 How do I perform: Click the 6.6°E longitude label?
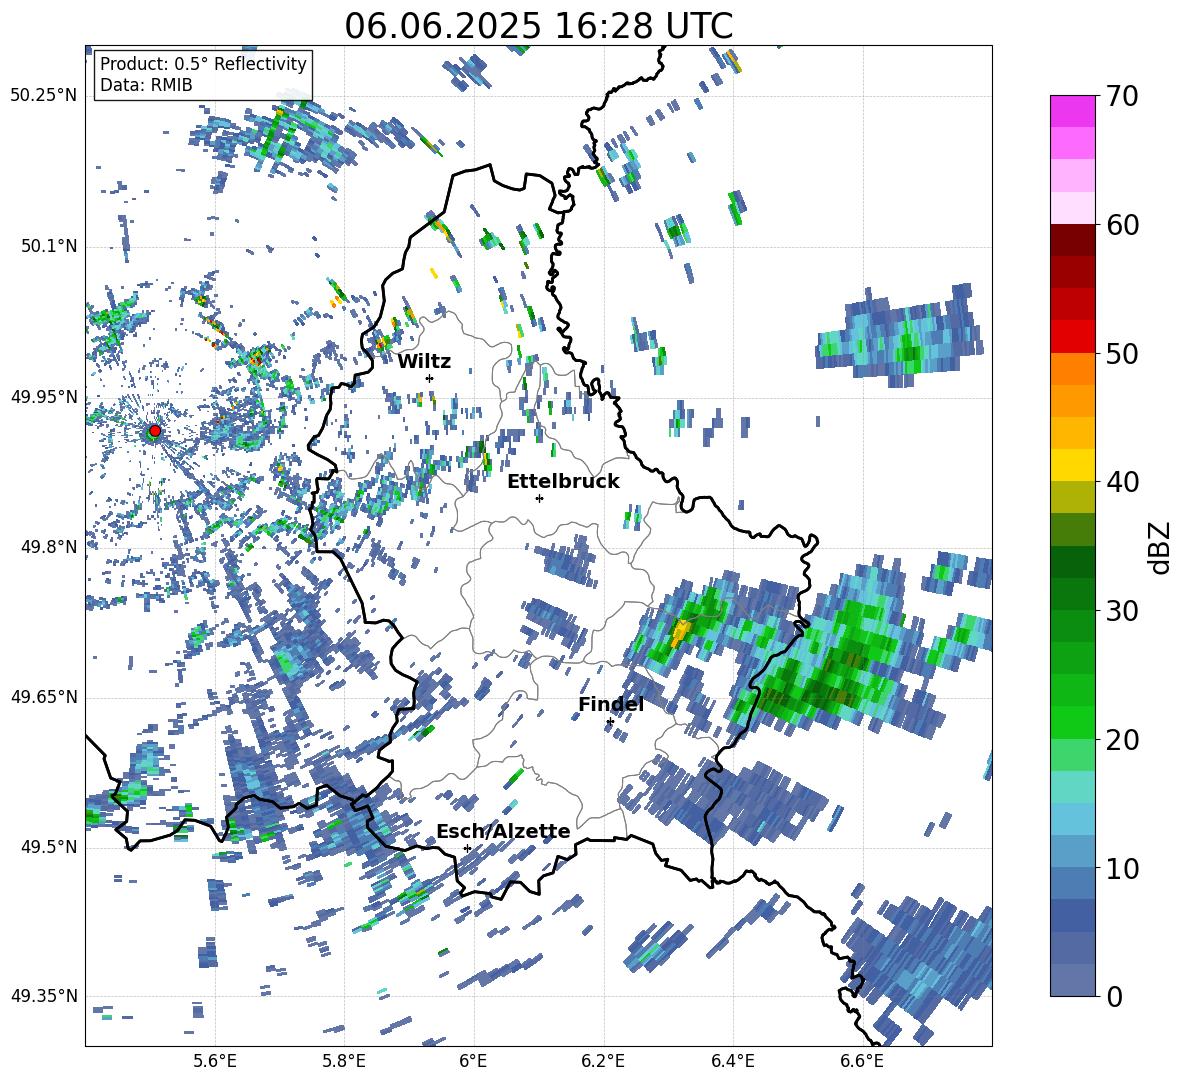click(862, 1061)
